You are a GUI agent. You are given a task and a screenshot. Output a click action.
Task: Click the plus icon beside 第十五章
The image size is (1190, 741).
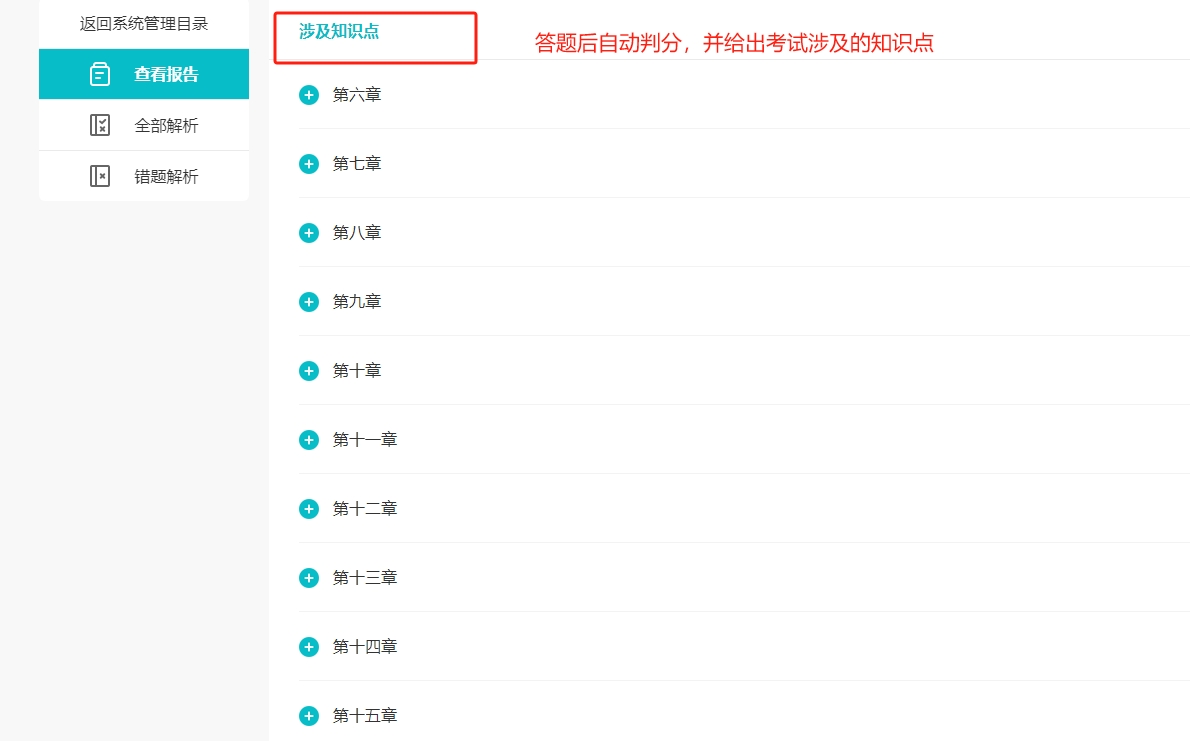pos(308,715)
